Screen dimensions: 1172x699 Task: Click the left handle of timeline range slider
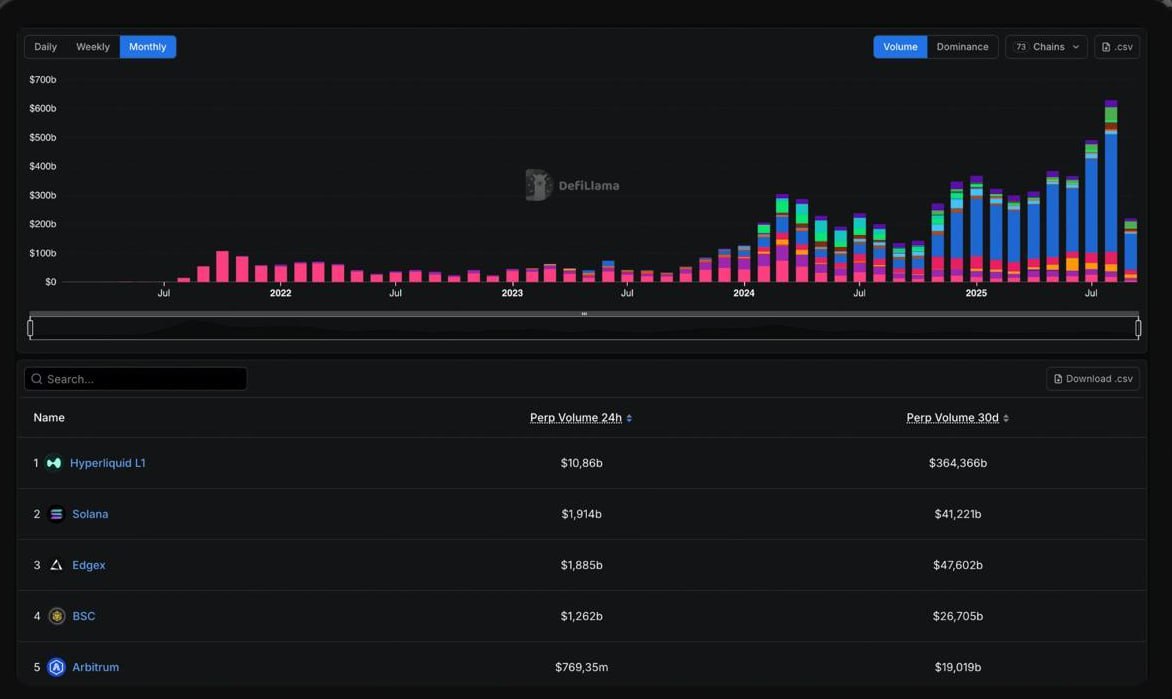pos(30,328)
